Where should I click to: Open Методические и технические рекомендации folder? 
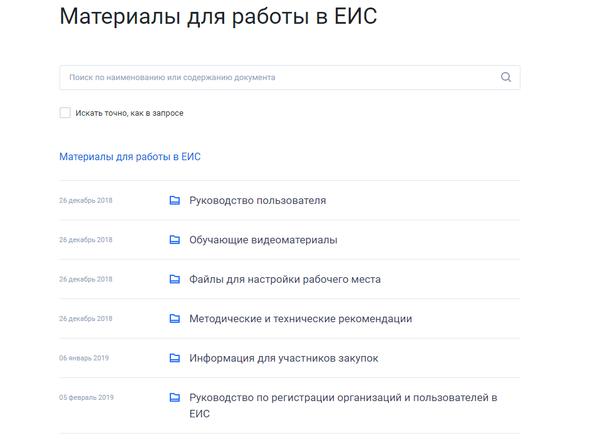click(300, 319)
